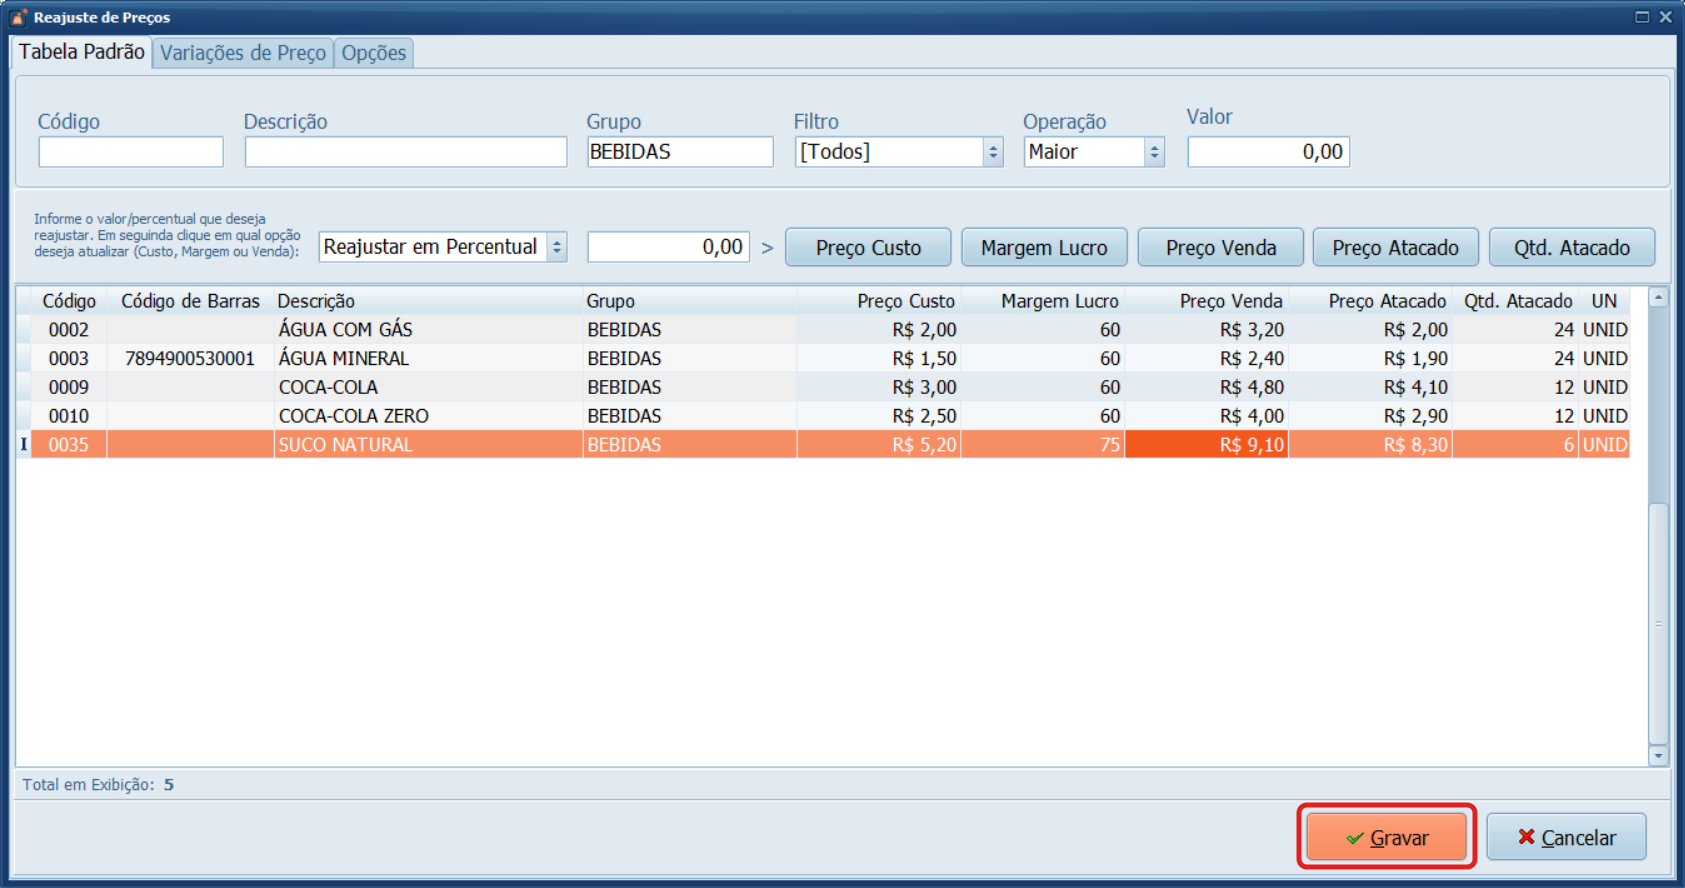The image size is (1685, 888).
Task: Switch to Variações de Preço tab
Action: coord(243,53)
